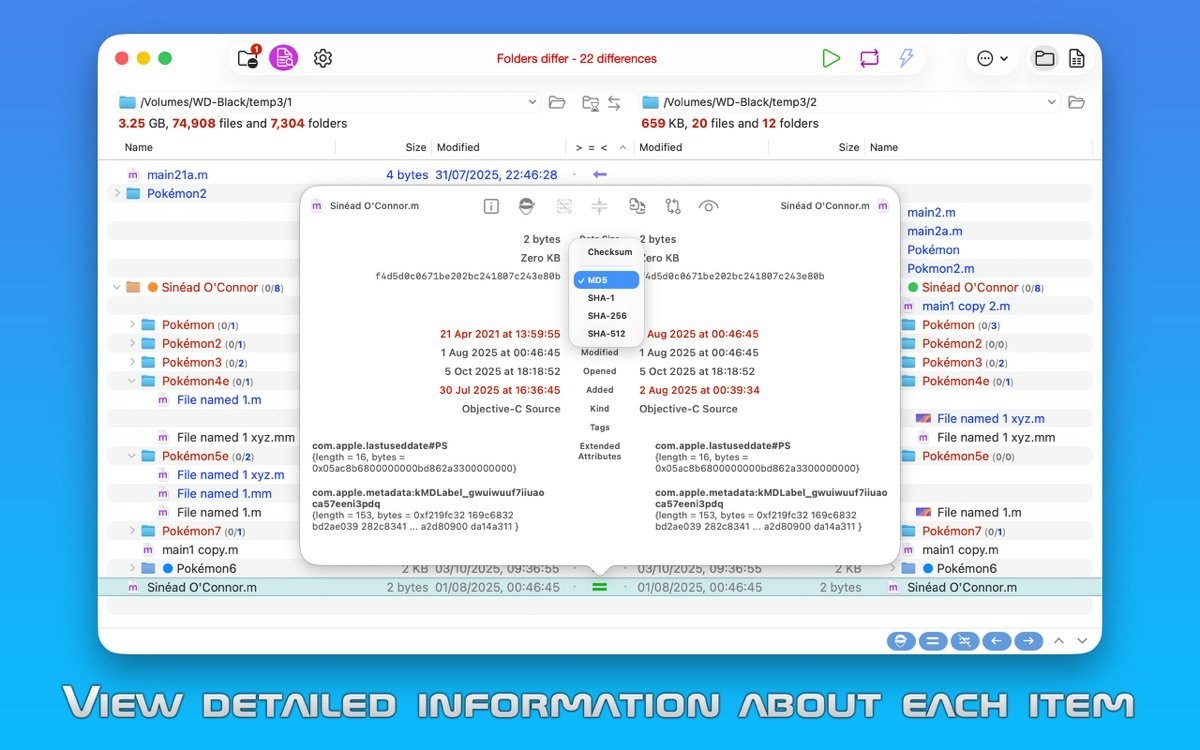Open the settings gear in toolbar

pos(322,58)
